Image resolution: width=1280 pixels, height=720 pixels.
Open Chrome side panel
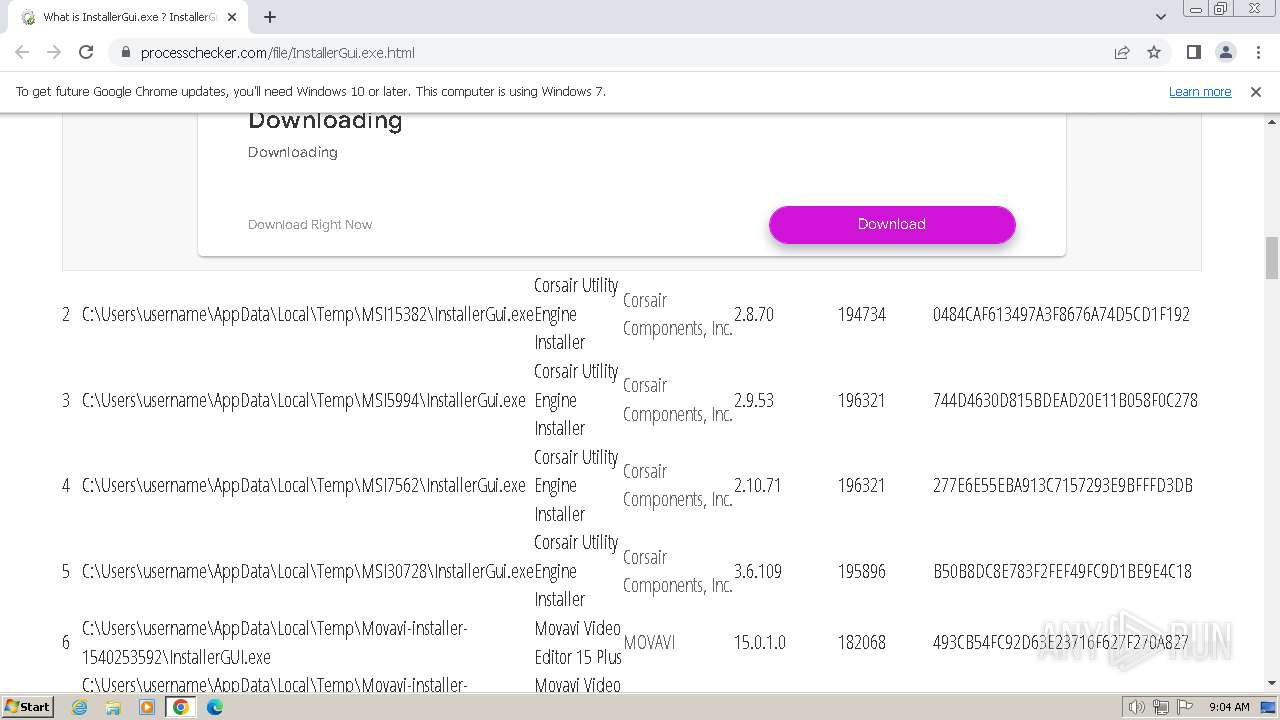1193,52
